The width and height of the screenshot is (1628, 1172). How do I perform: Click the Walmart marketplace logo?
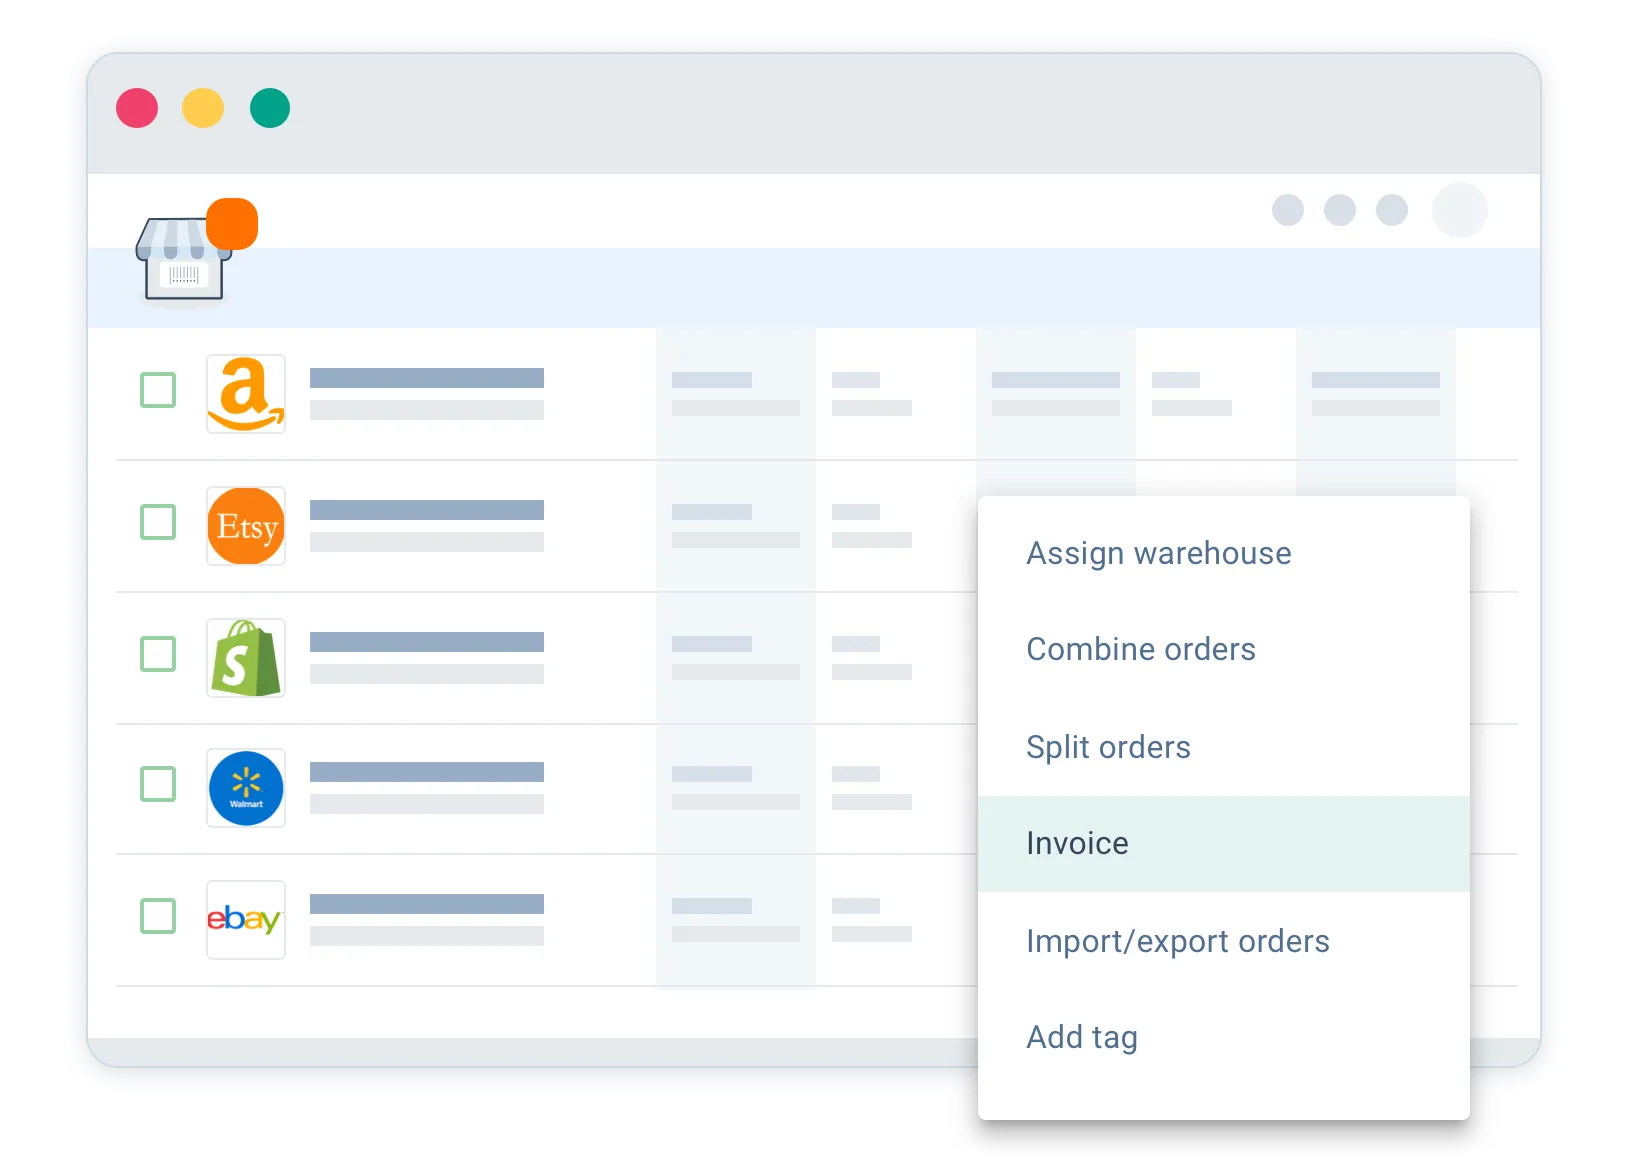click(246, 788)
